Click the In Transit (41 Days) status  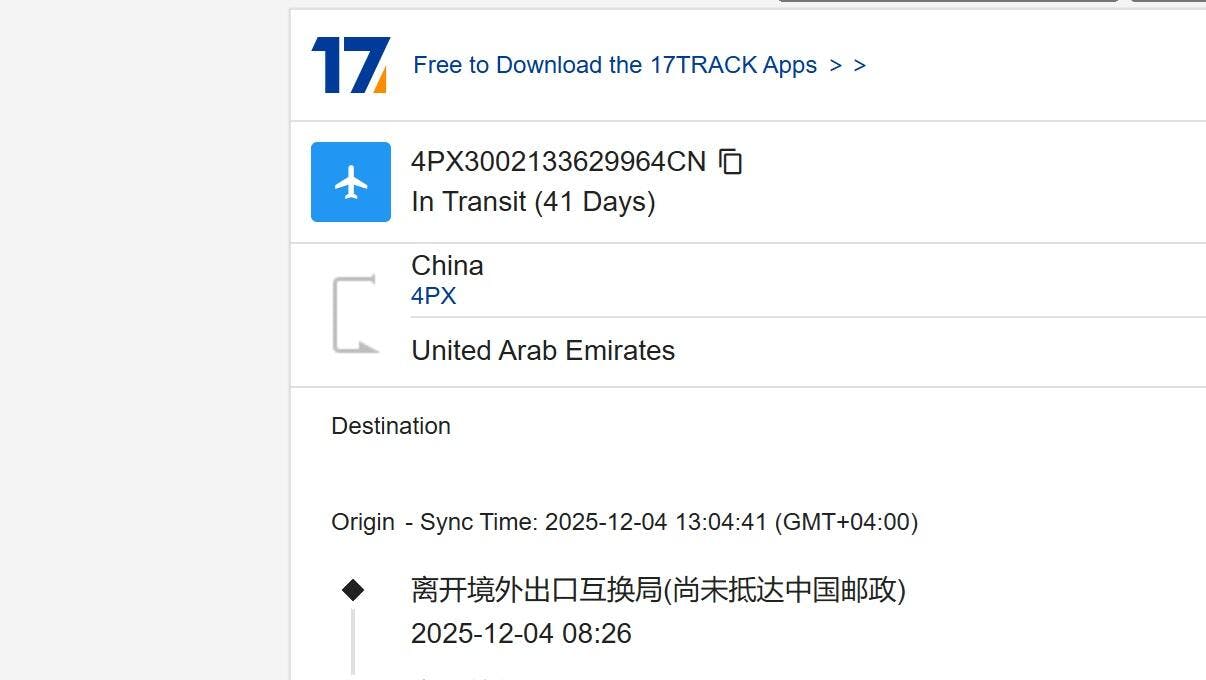point(533,202)
